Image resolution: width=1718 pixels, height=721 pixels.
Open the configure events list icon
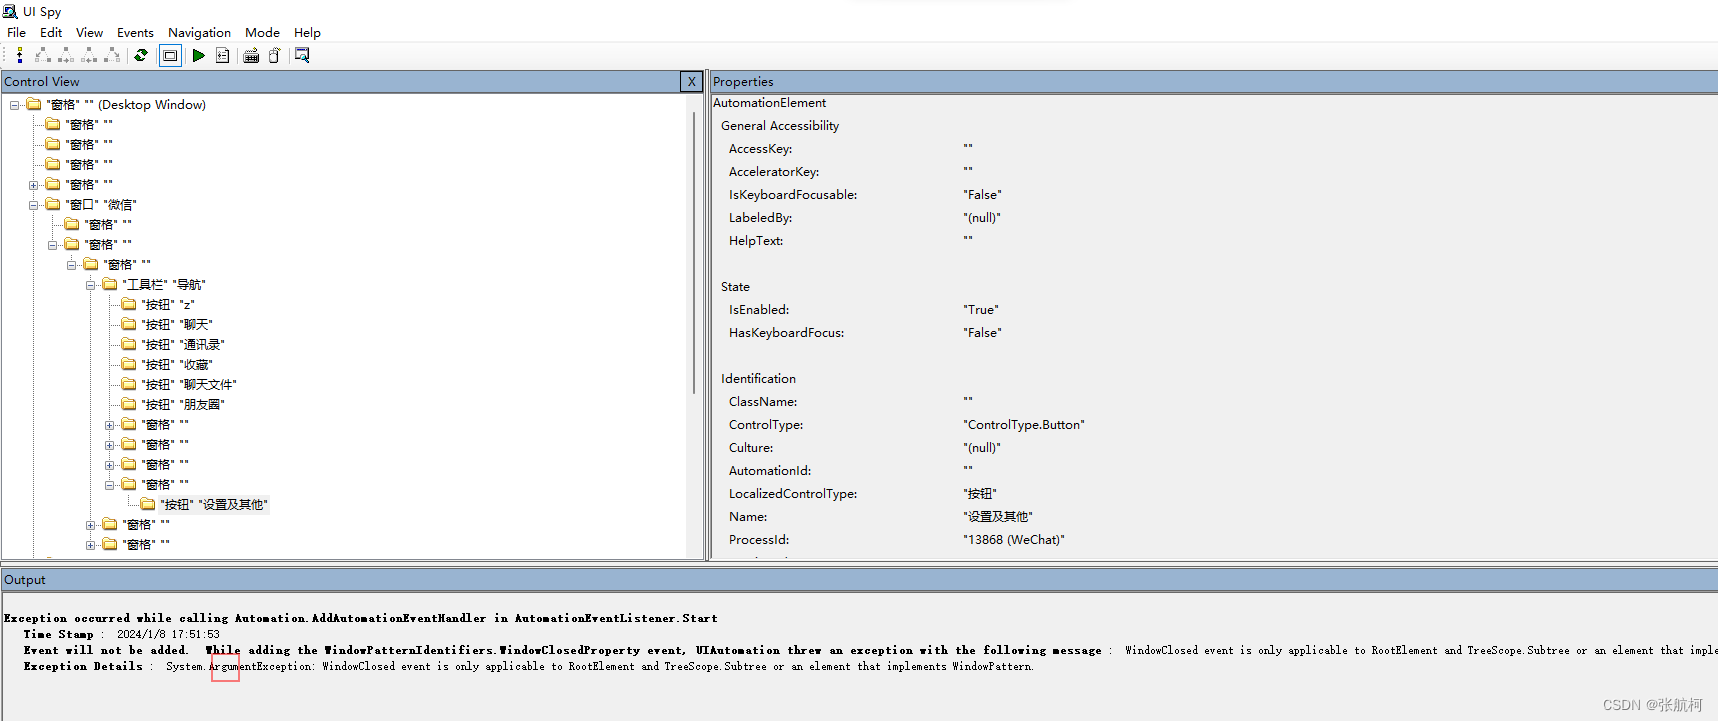(x=222, y=56)
